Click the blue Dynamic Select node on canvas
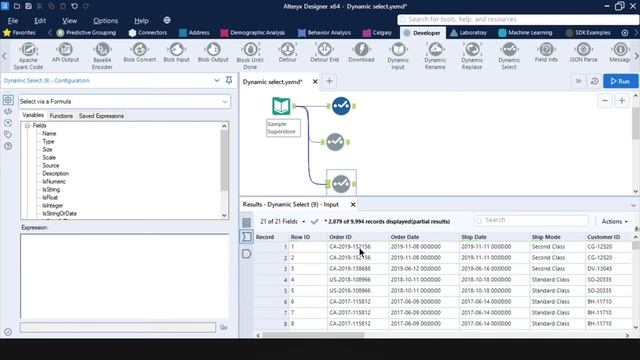 (x=341, y=106)
